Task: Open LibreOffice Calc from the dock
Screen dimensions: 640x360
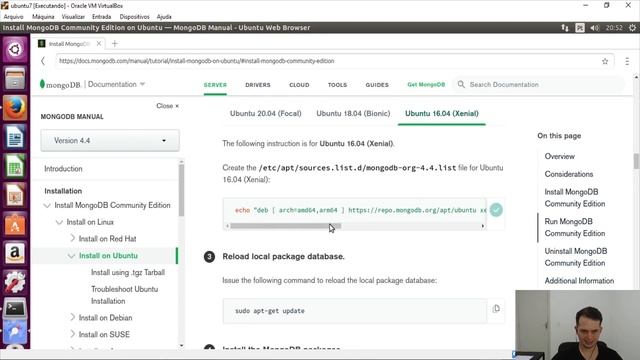Action: 15,167
